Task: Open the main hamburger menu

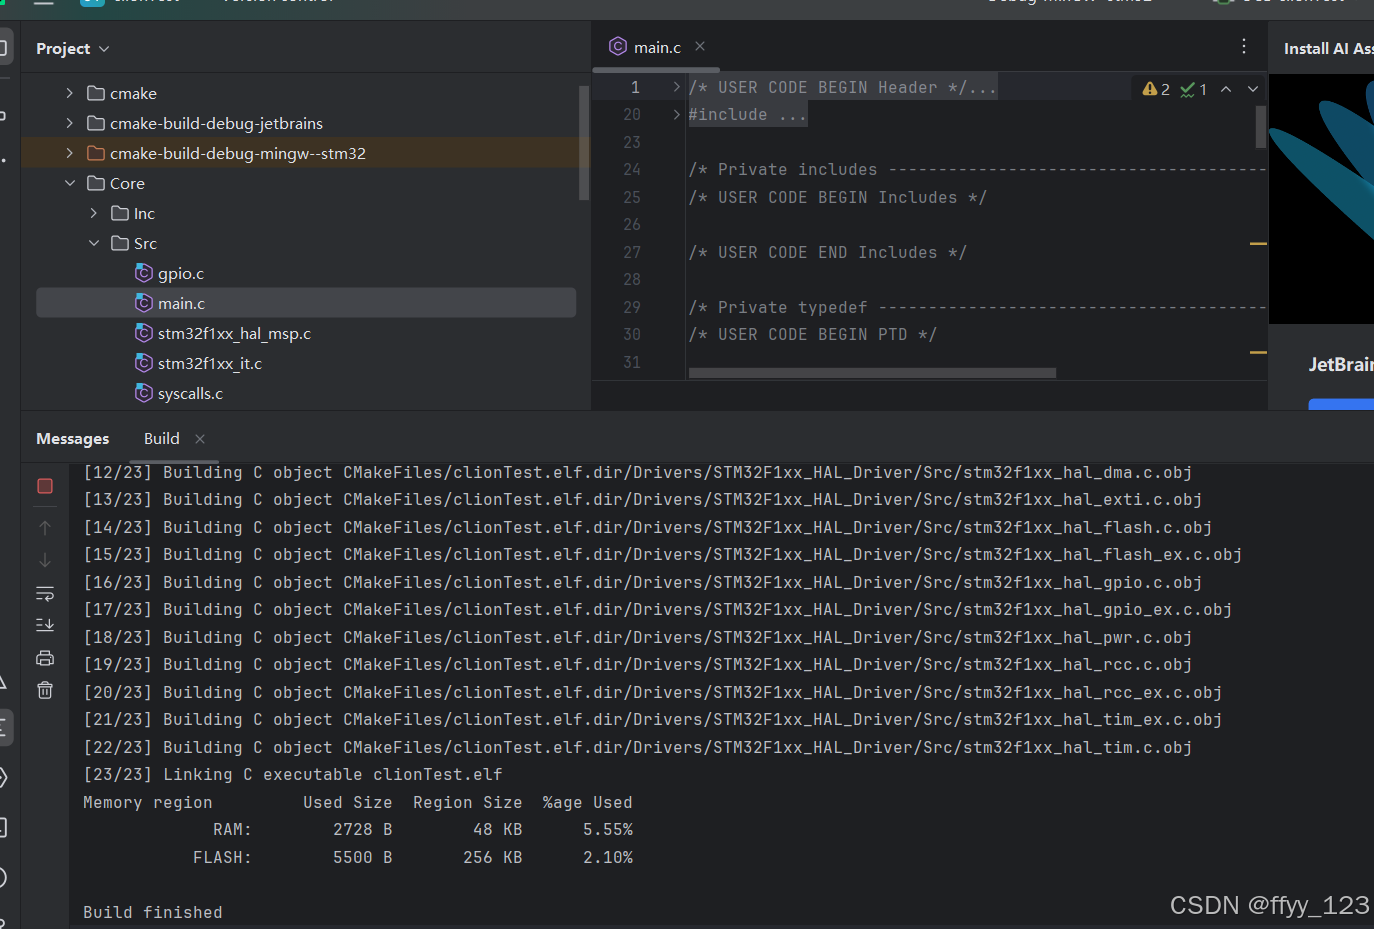Action: pyautogui.click(x=44, y=4)
